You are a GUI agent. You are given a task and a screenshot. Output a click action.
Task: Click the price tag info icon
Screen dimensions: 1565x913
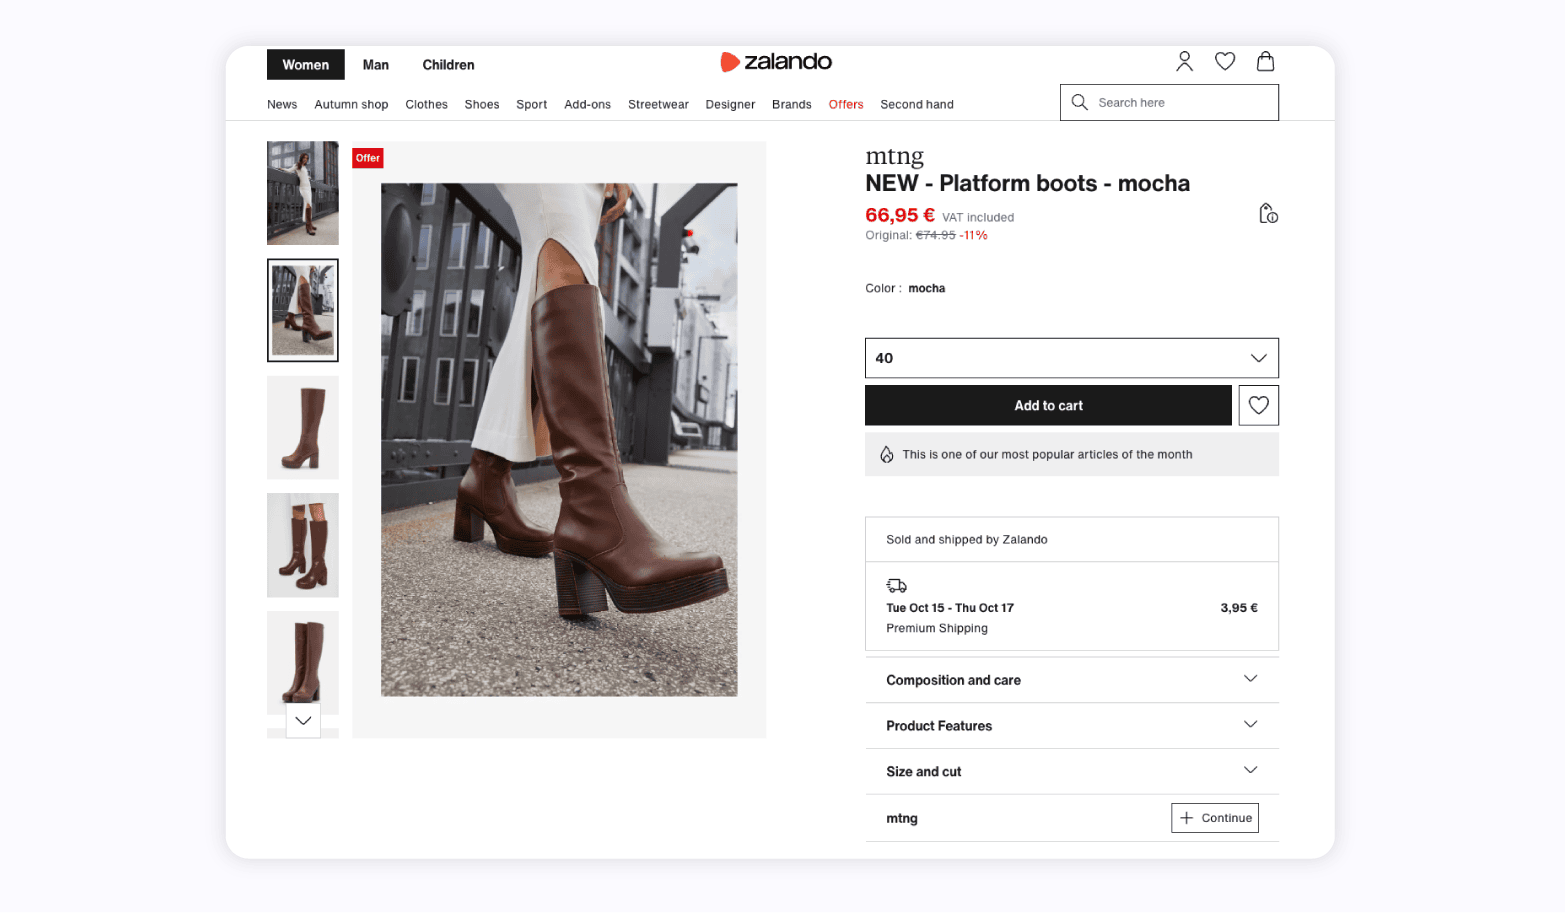click(x=1268, y=213)
